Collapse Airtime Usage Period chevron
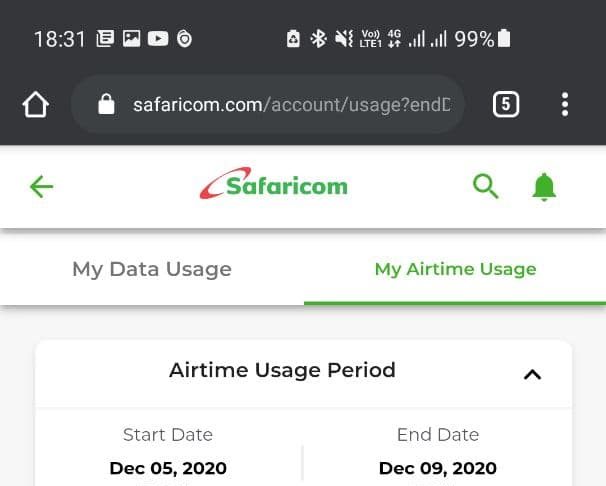The width and height of the screenshot is (606, 486). click(x=533, y=374)
